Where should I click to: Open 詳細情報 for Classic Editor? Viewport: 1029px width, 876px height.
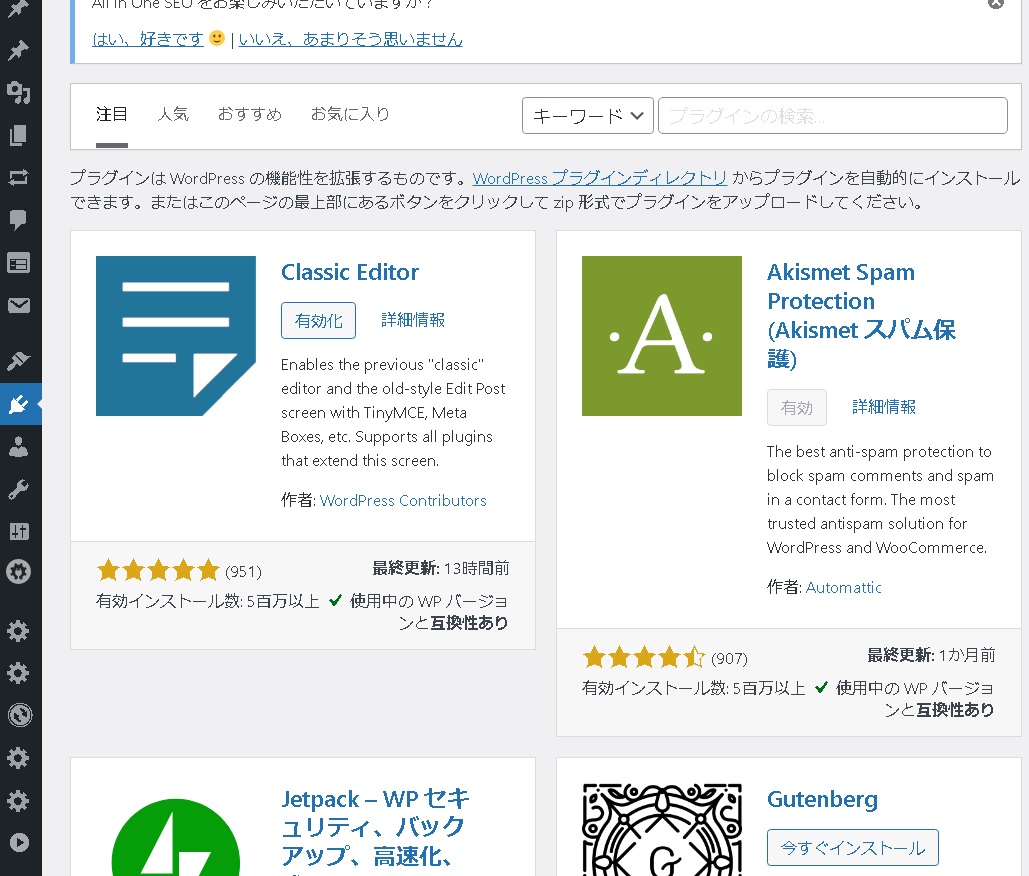click(413, 320)
